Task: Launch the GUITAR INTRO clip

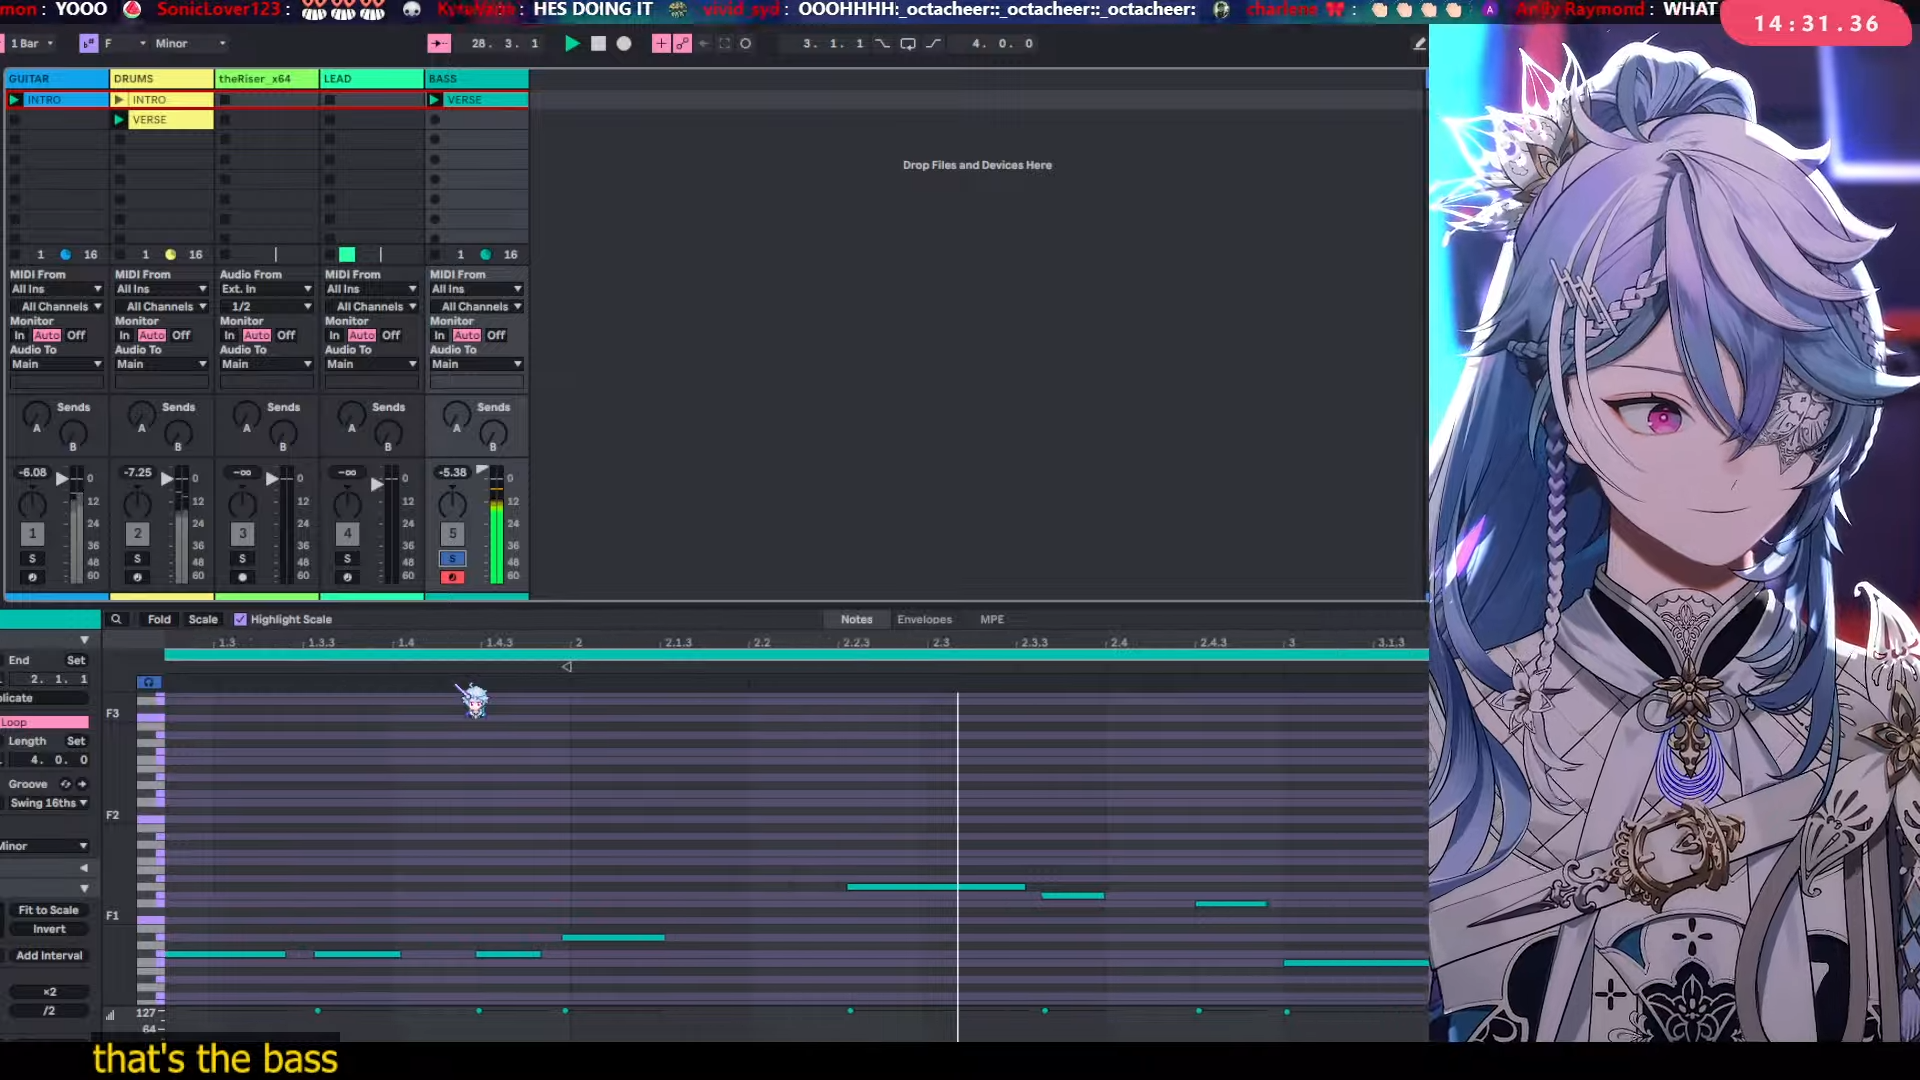Action: [15, 100]
